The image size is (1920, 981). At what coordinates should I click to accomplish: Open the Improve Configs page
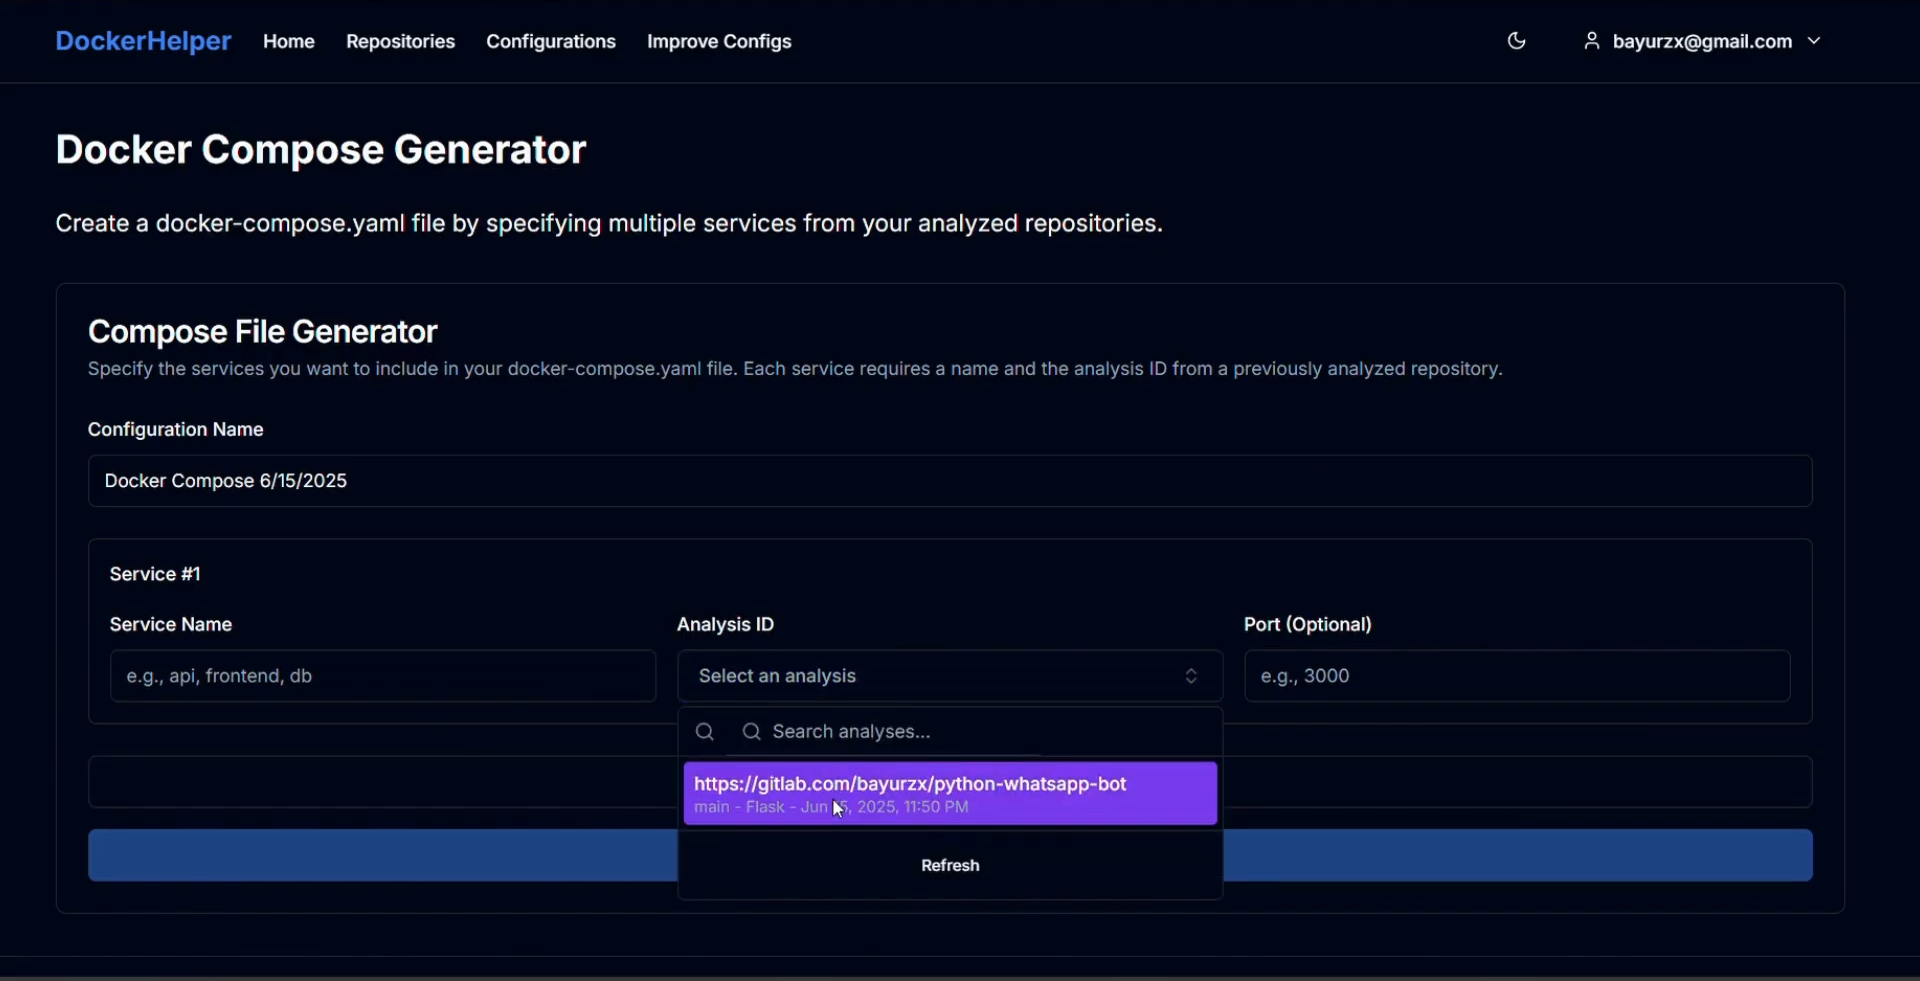pos(719,41)
